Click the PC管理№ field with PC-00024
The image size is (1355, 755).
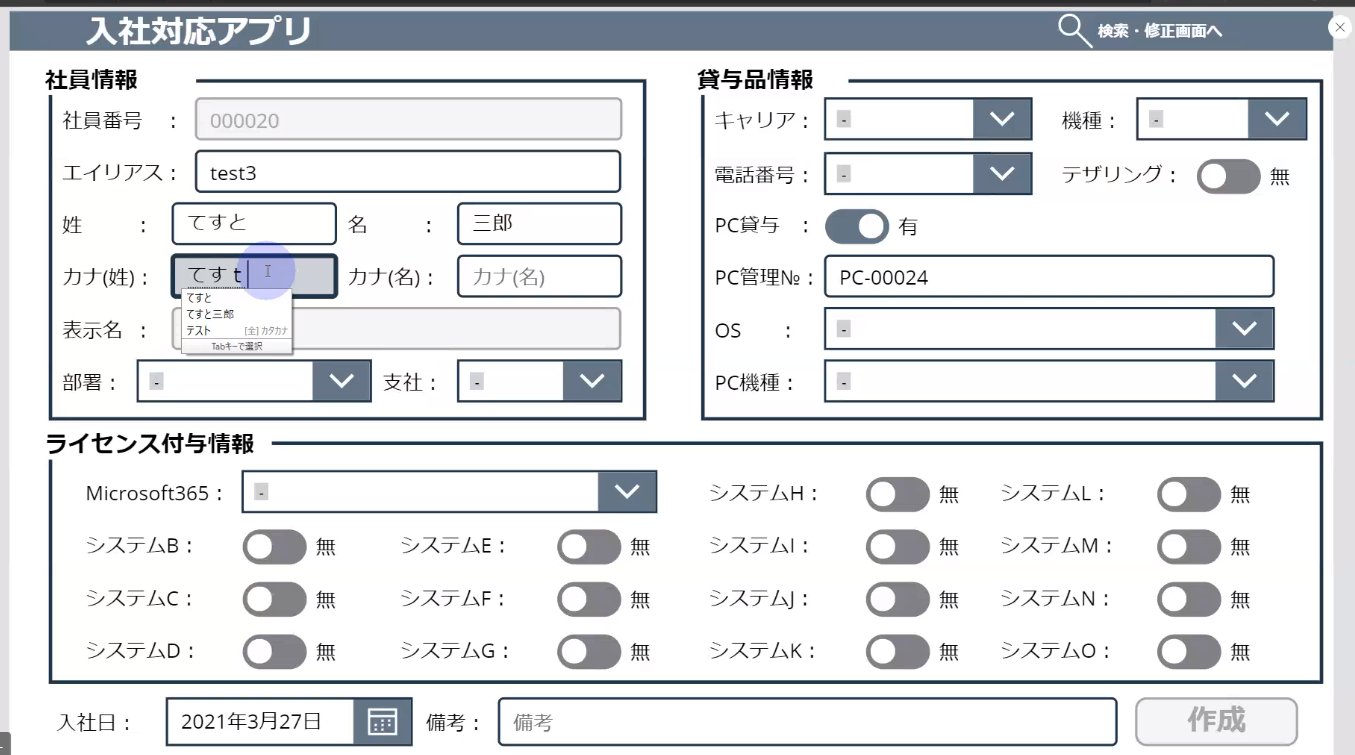pos(1049,277)
